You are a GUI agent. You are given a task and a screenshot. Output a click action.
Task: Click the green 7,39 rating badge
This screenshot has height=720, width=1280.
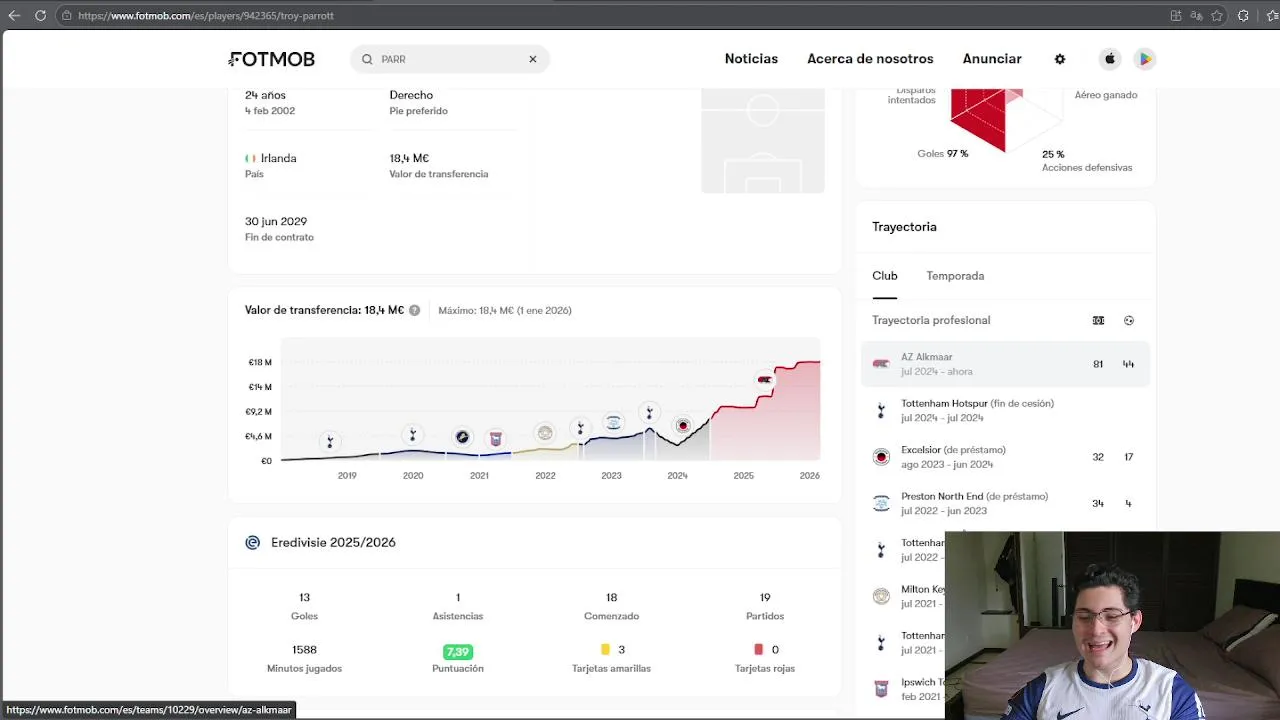458,651
